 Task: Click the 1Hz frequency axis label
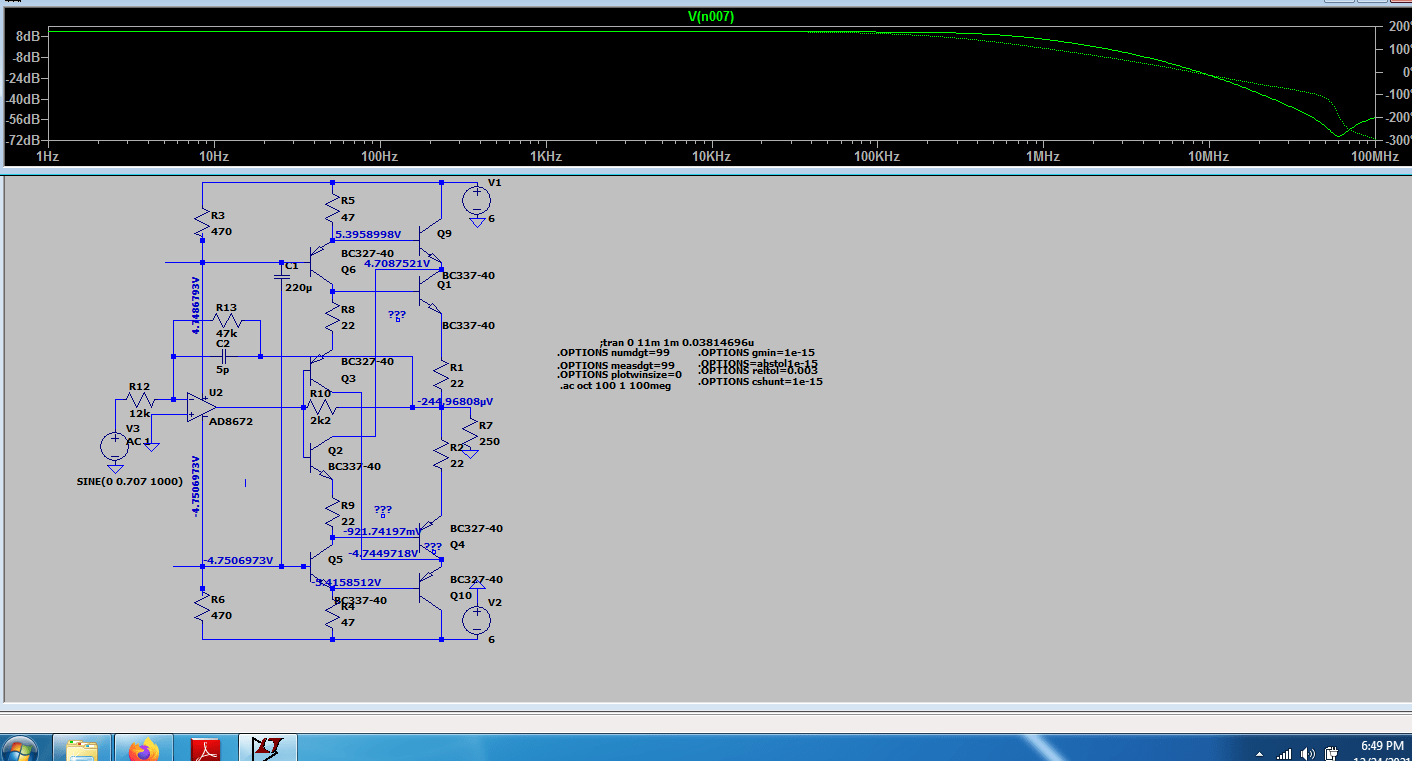click(48, 157)
